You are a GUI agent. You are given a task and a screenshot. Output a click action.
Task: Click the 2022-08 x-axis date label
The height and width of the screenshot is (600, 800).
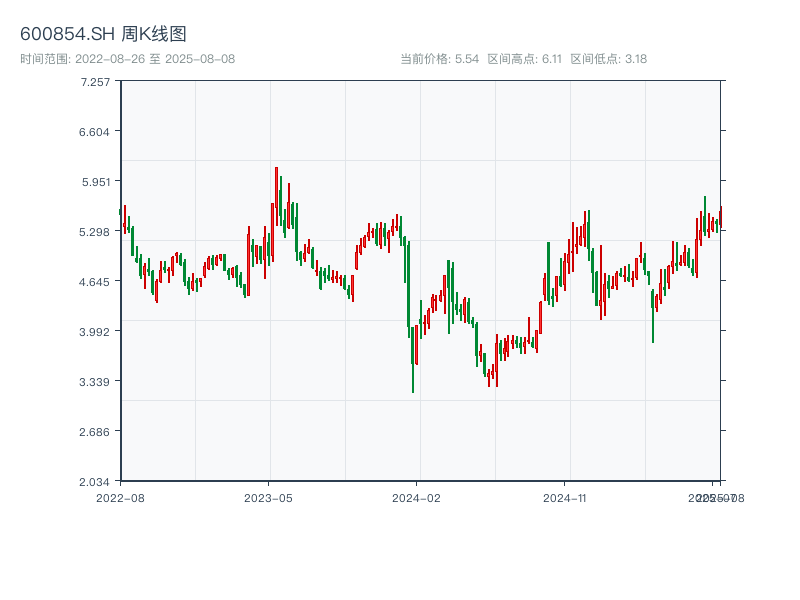click(x=120, y=497)
